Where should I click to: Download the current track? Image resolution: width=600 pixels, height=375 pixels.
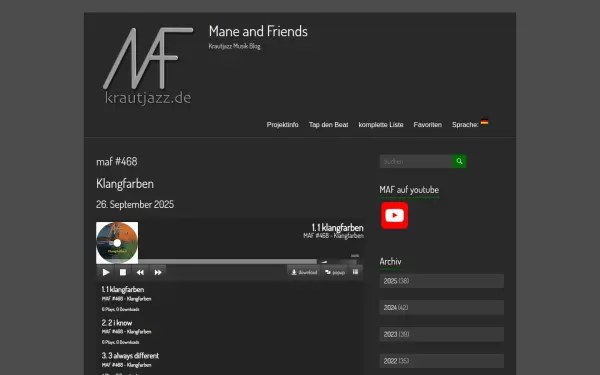304,272
